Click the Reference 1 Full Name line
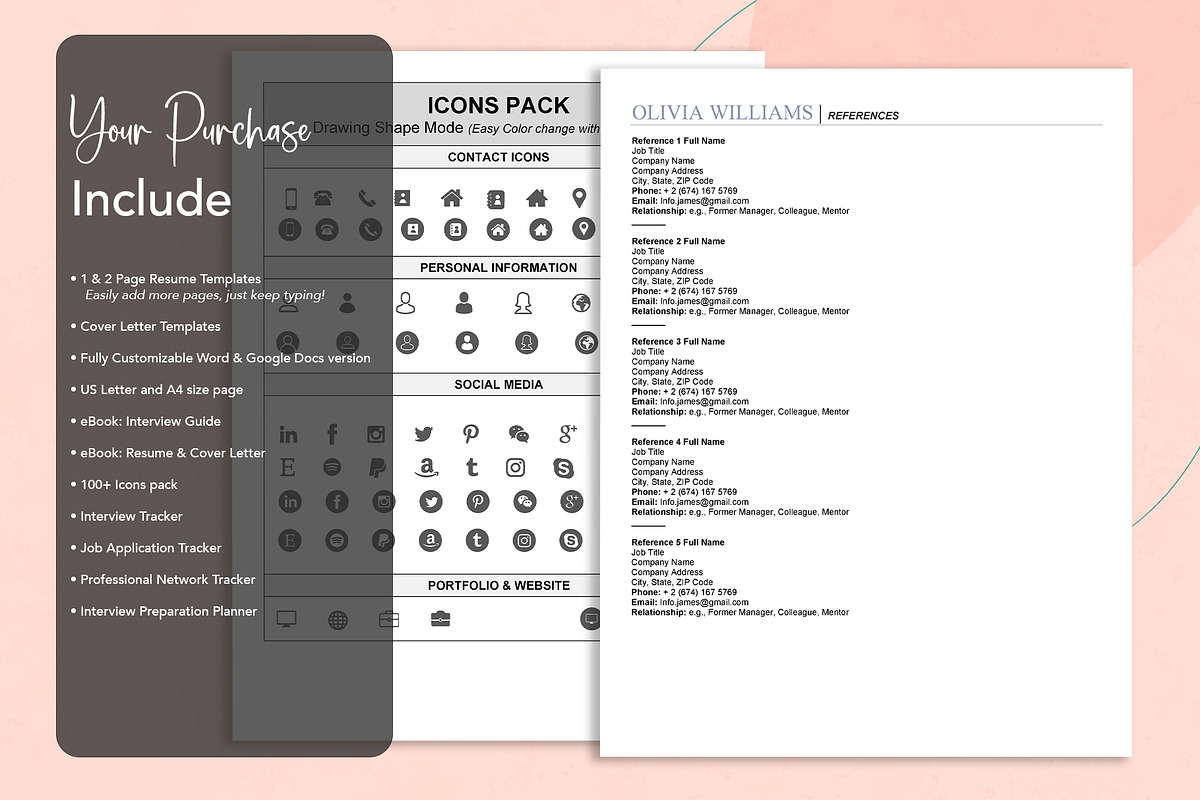1200x800 pixels. pos(678,141)
